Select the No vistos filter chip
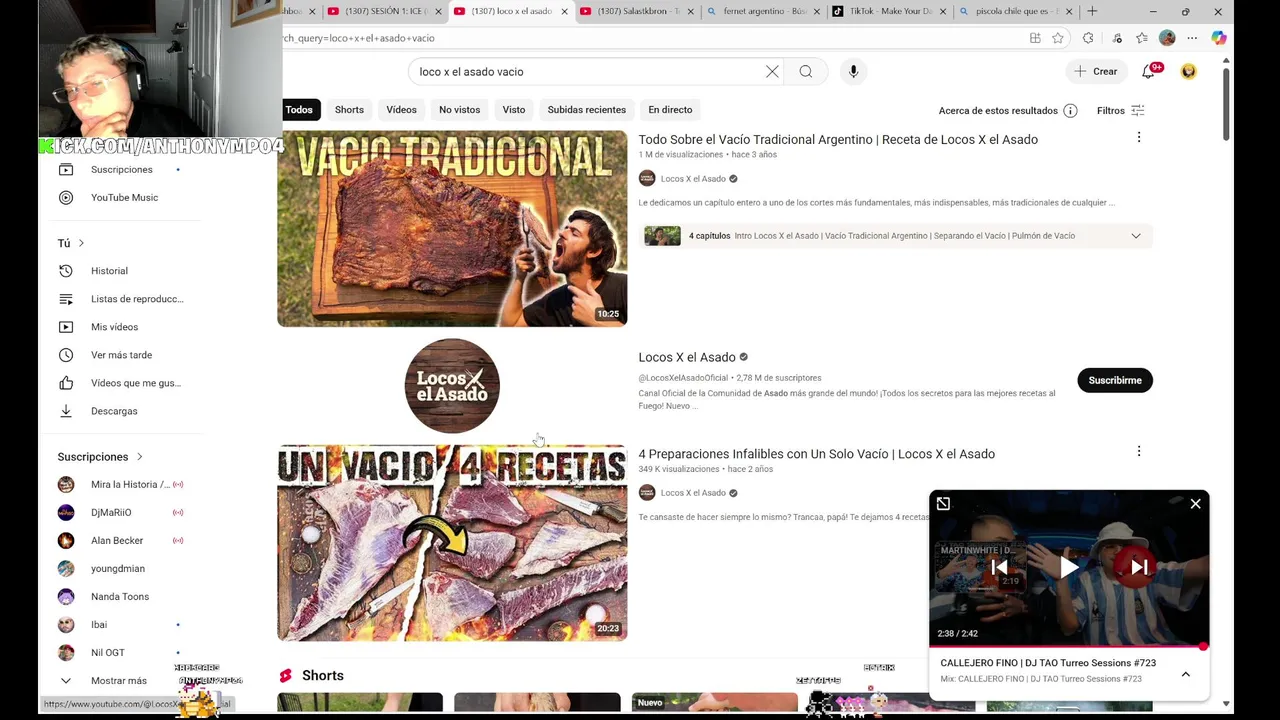 459,110
